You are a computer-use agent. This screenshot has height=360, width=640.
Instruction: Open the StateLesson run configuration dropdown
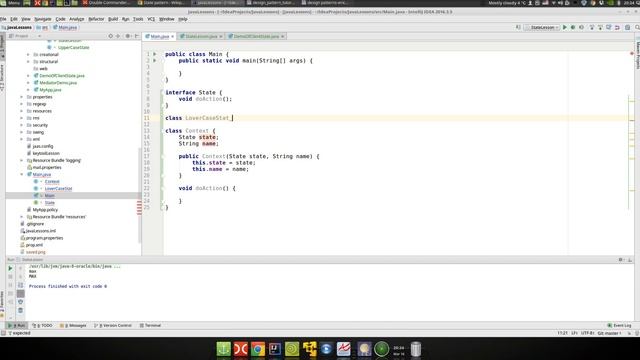[542, 27]
